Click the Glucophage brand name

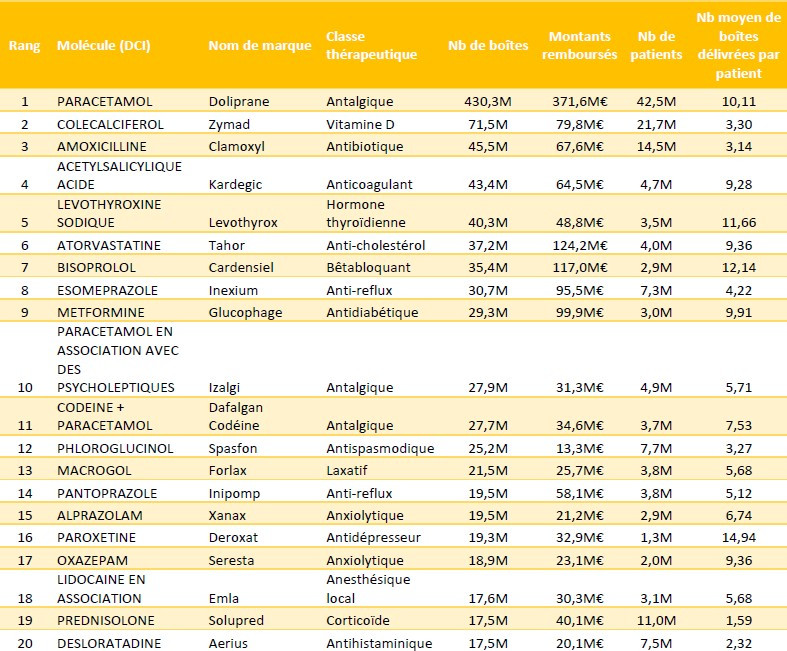[245, 312]
